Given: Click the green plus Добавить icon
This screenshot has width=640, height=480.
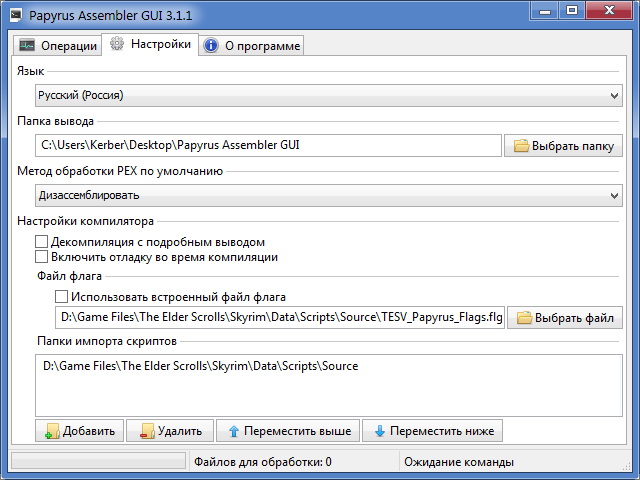Looking at the screenshot, I should tap(52, 431).
